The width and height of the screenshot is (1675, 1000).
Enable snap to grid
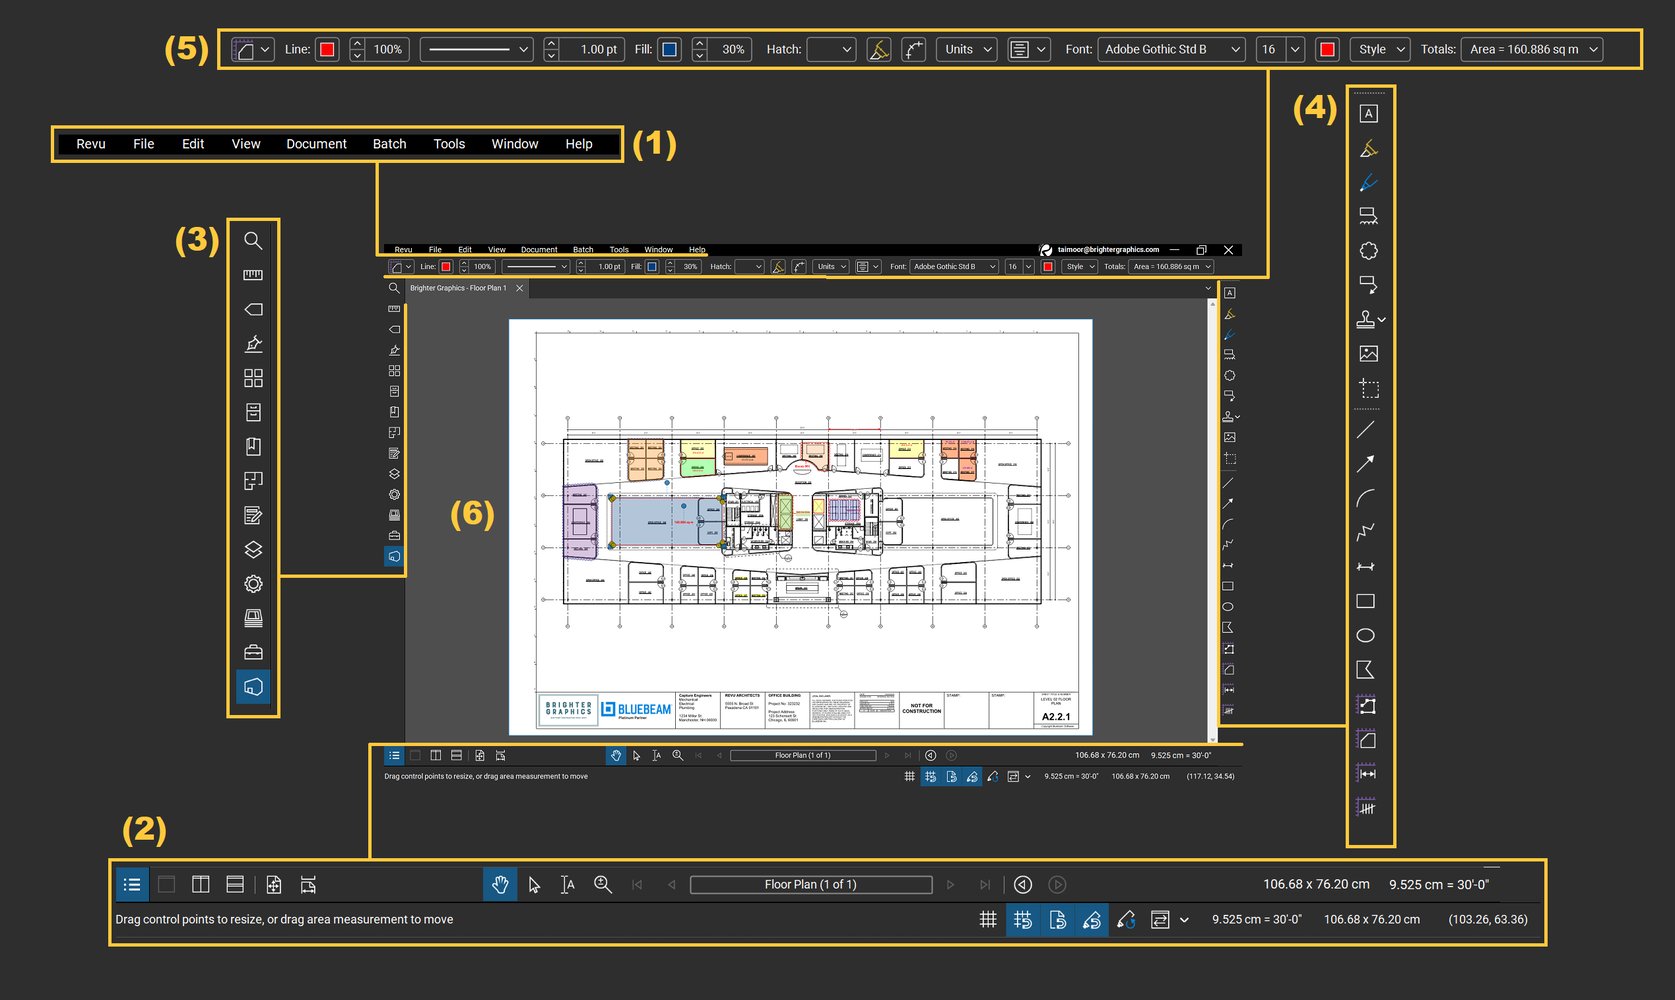[x=1023, y=919]
